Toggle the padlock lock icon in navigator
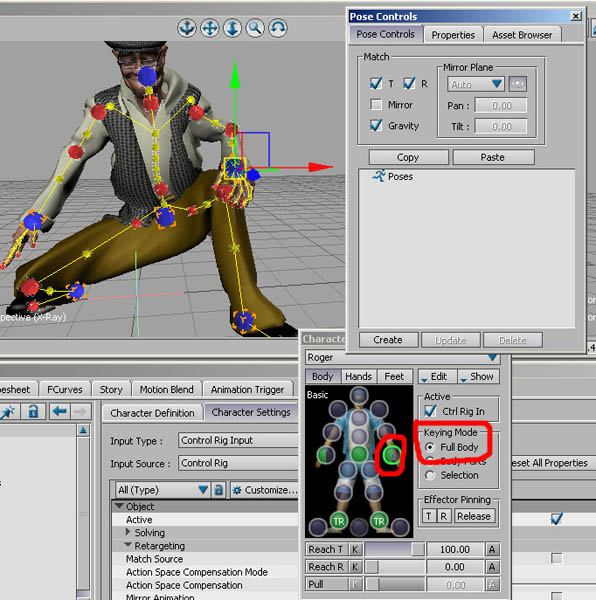 point(33,412)
